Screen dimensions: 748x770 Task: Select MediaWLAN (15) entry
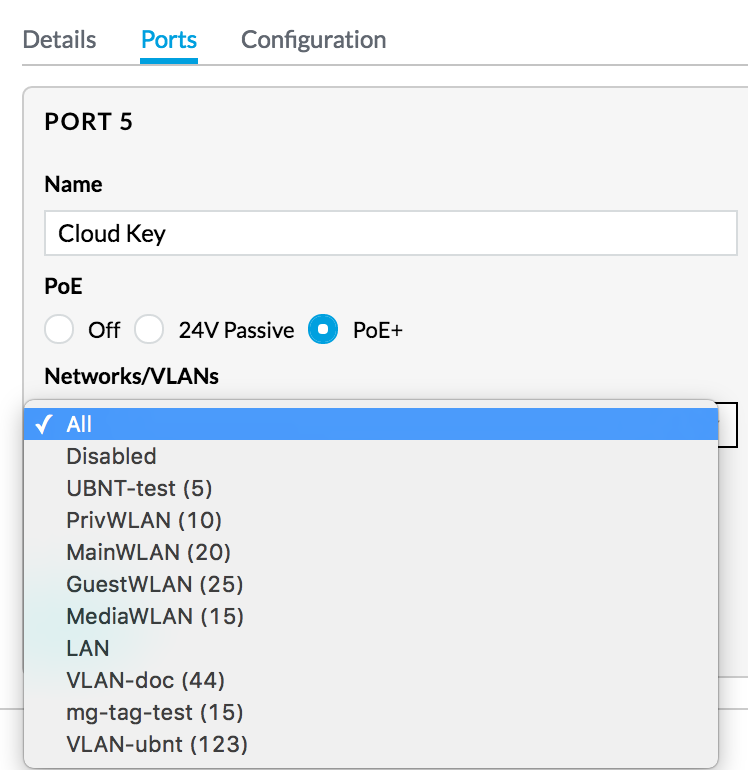pos(371,616)
